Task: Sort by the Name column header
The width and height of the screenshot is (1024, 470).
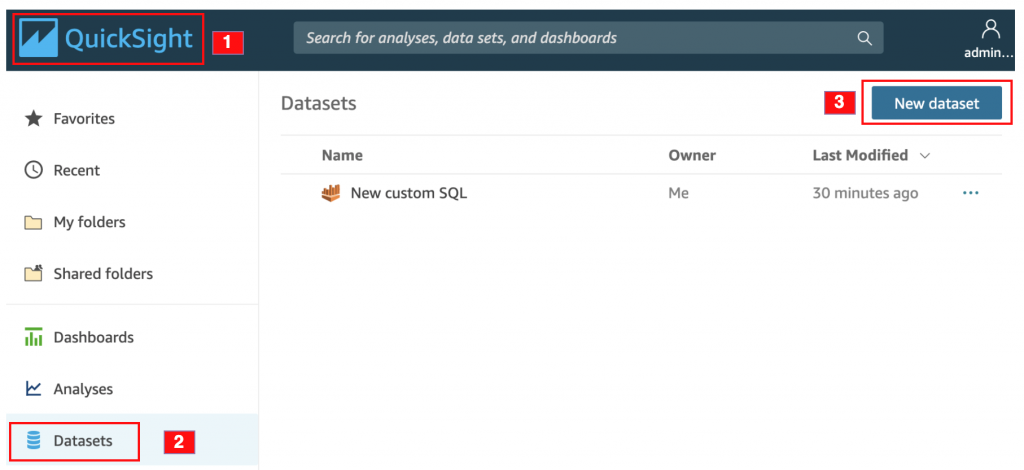Action: (x=342, y=155)
